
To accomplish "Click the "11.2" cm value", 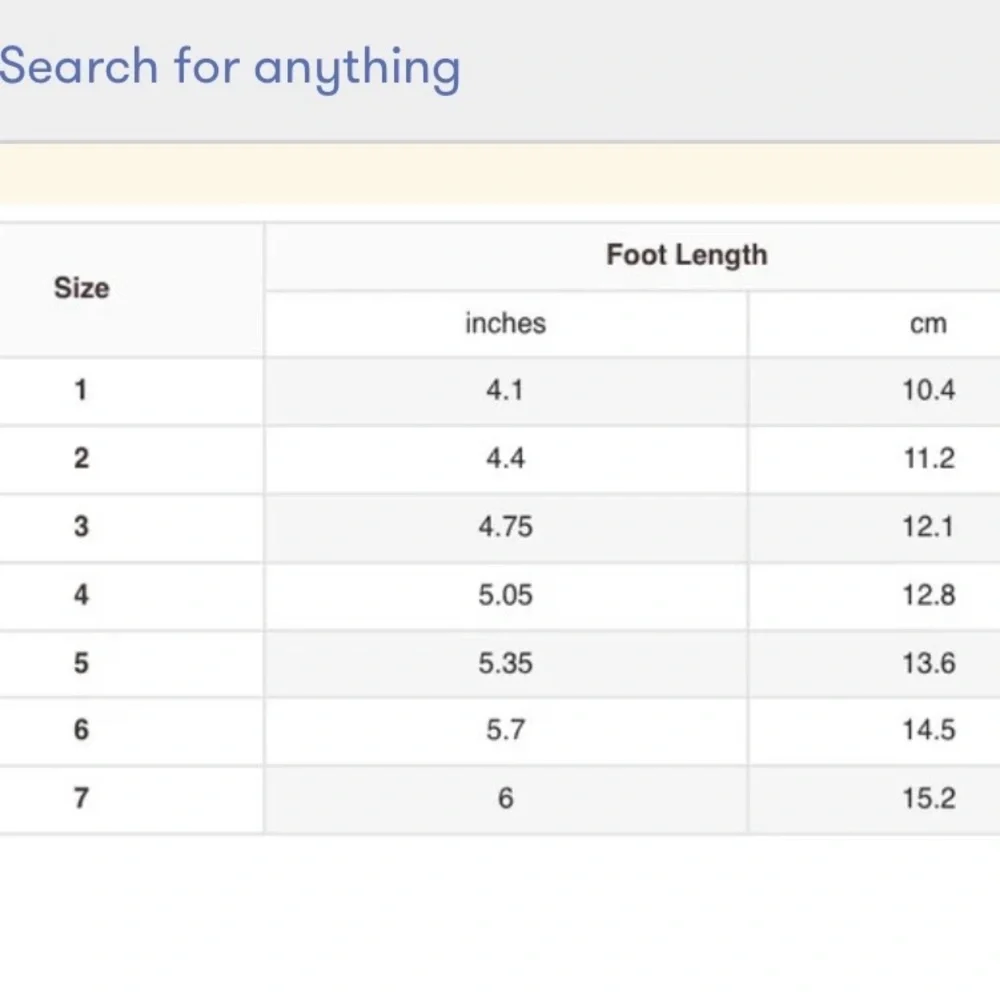I will [x=929, y=459].
